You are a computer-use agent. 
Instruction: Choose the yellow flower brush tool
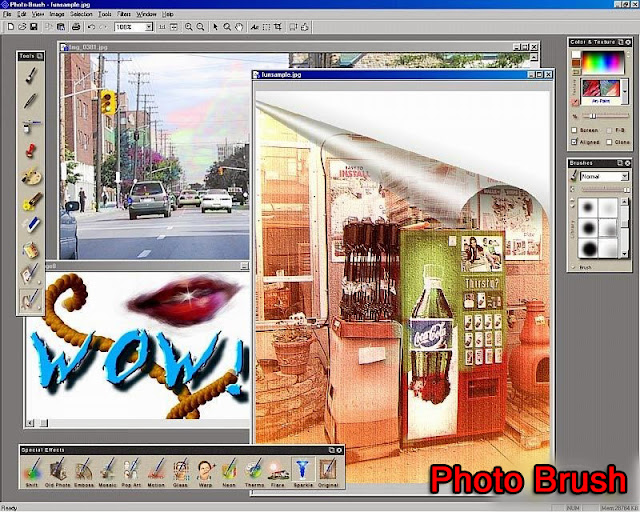[x=32, y=201]
